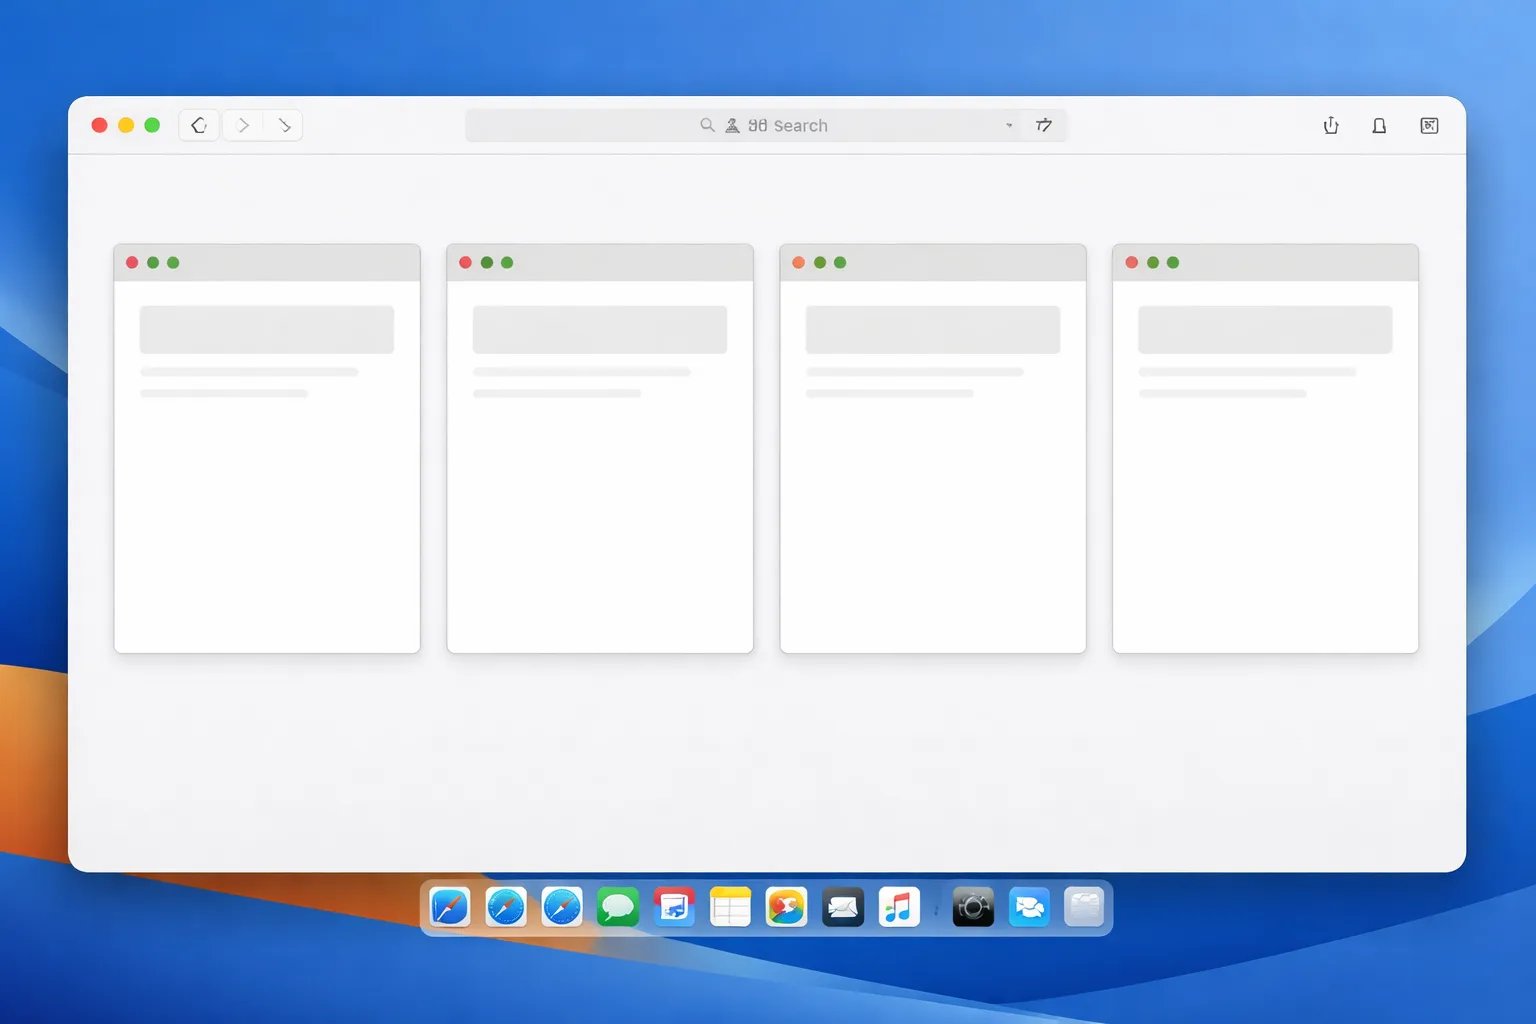
Task: Click the magnifying glass icon in search field
Action: [707, 125]
